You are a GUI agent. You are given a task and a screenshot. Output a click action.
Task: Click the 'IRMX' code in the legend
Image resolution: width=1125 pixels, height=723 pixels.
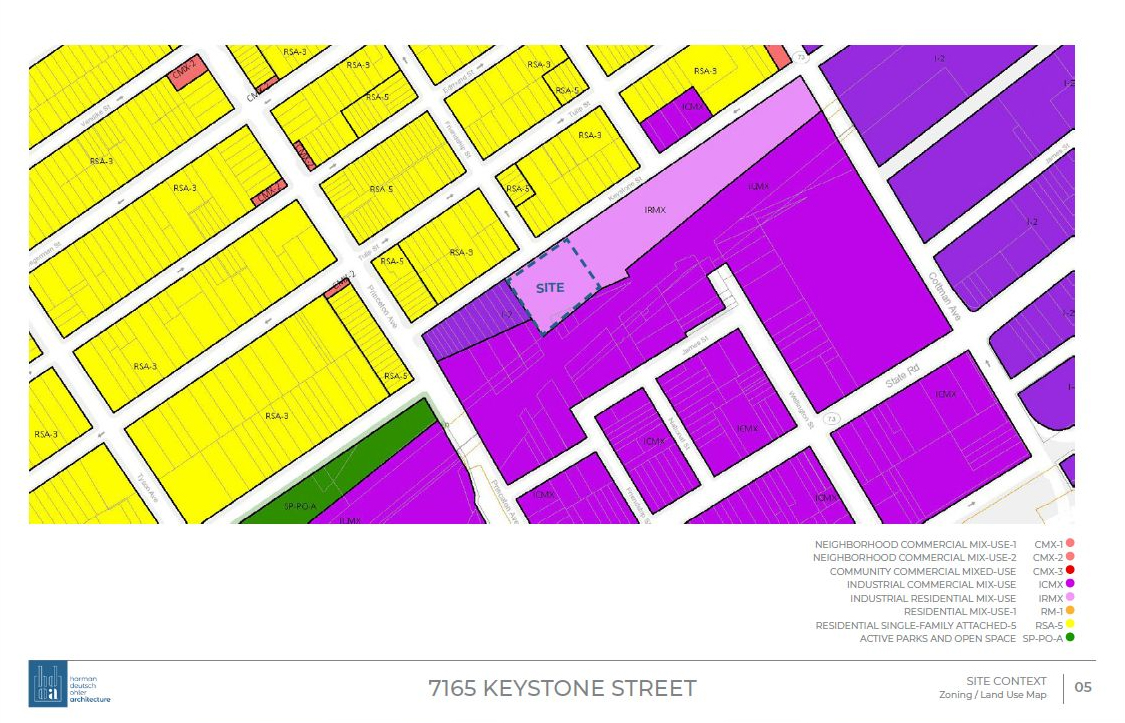1050,598
